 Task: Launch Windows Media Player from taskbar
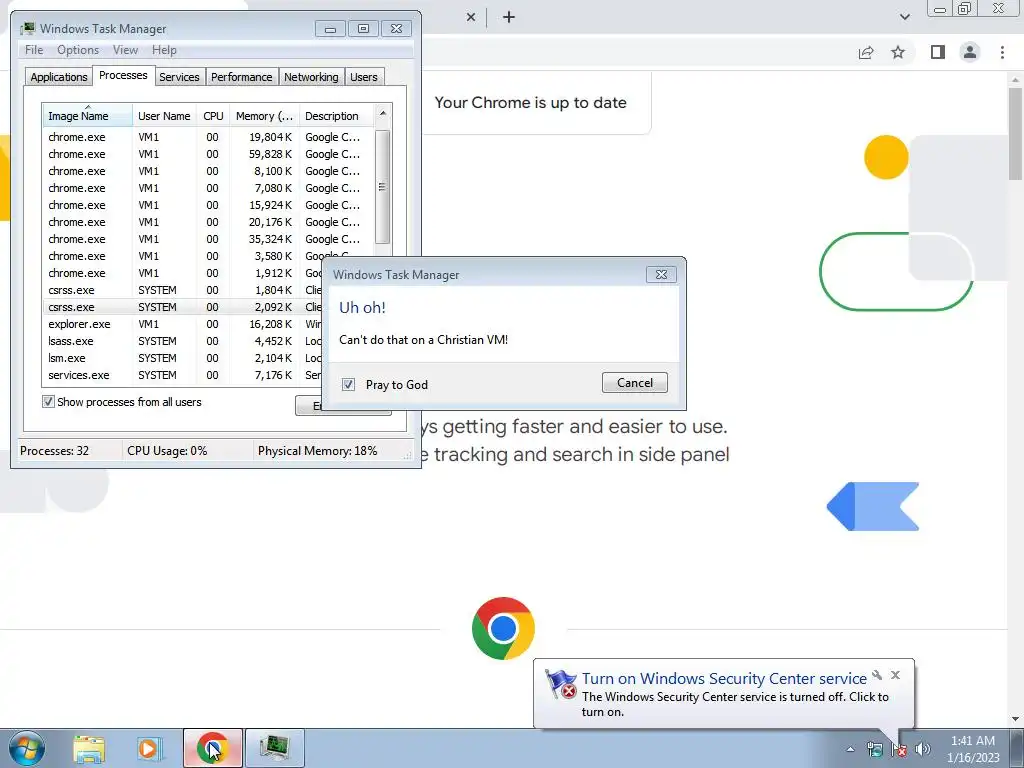pos(149,748)
